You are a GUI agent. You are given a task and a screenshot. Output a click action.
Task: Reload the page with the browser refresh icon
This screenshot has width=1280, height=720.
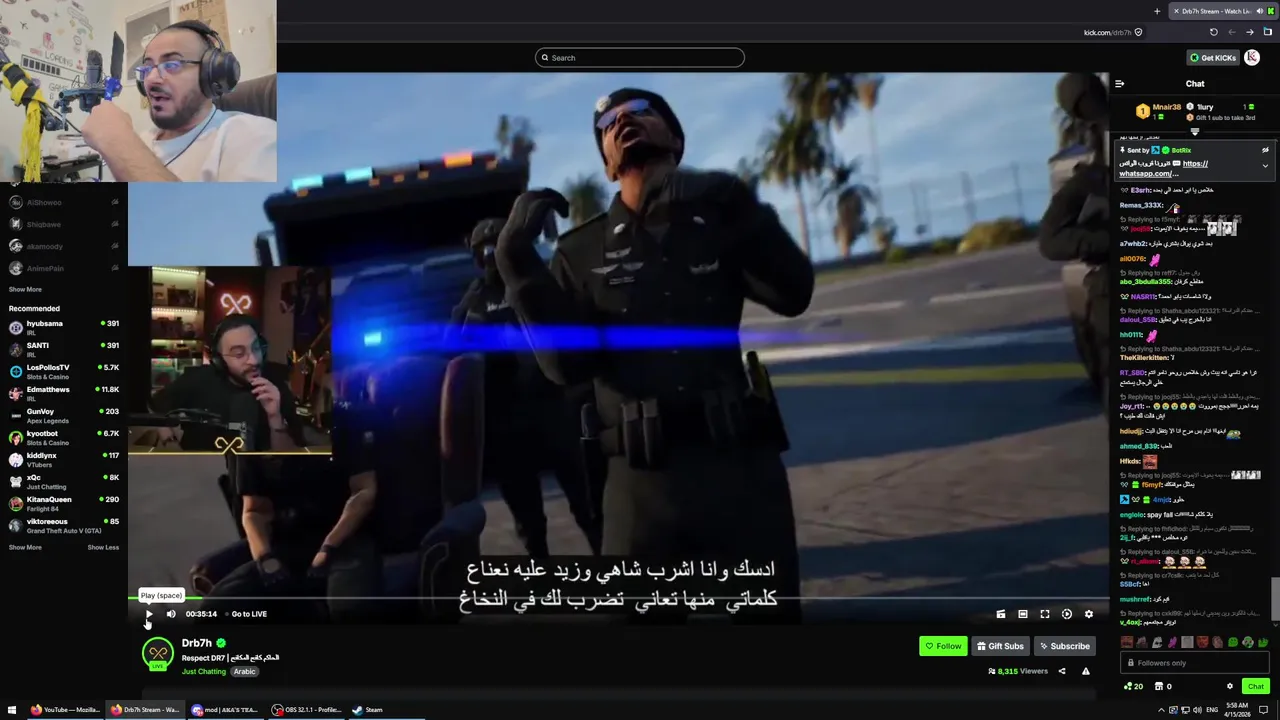point(1214,32)
